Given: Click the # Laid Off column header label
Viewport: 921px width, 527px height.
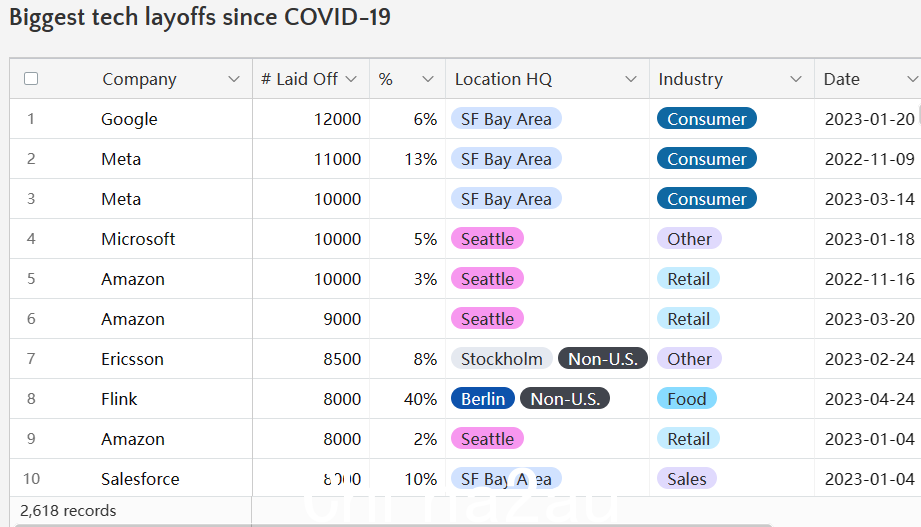Looking at the screenshot, I should click(299, 79).
